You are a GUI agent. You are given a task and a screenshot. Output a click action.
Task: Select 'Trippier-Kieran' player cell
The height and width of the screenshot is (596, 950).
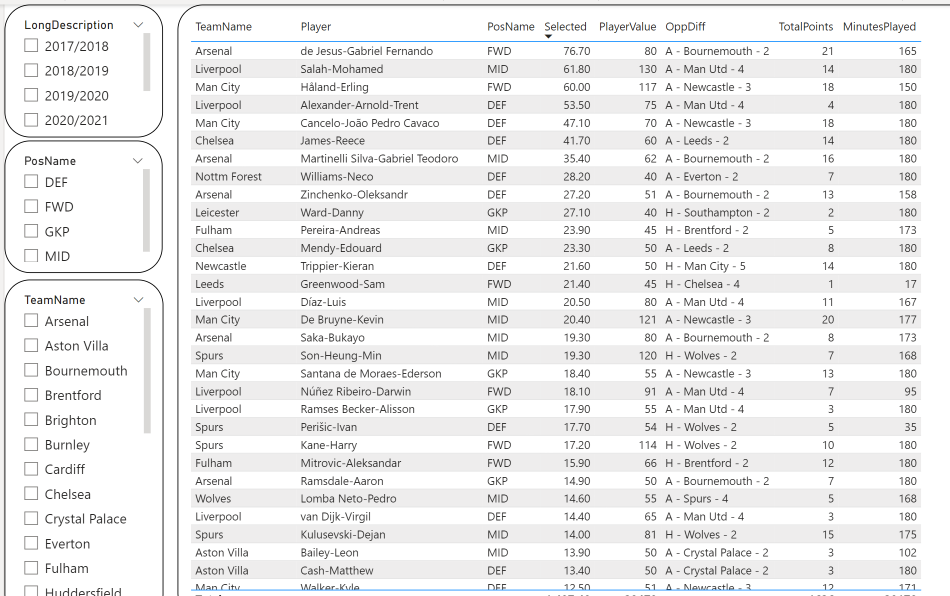337,266
